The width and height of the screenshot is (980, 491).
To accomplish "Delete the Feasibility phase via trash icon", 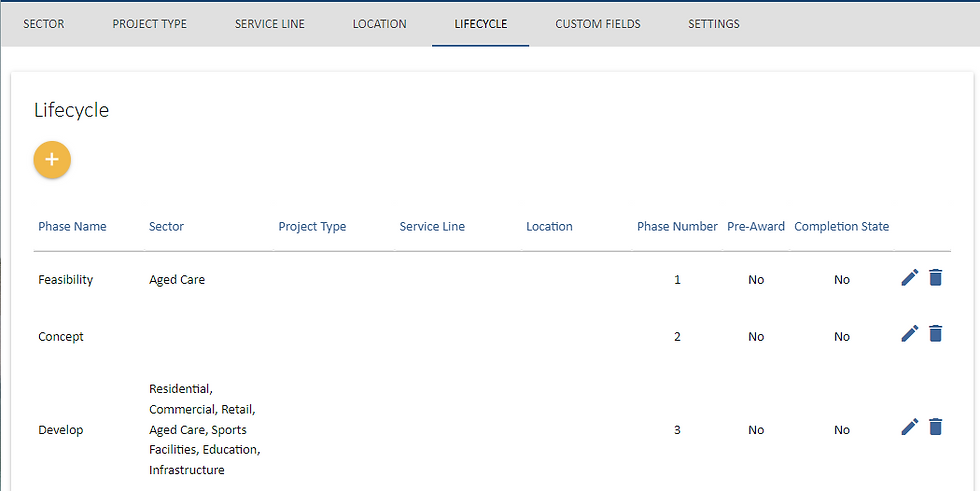I will 935,277.
